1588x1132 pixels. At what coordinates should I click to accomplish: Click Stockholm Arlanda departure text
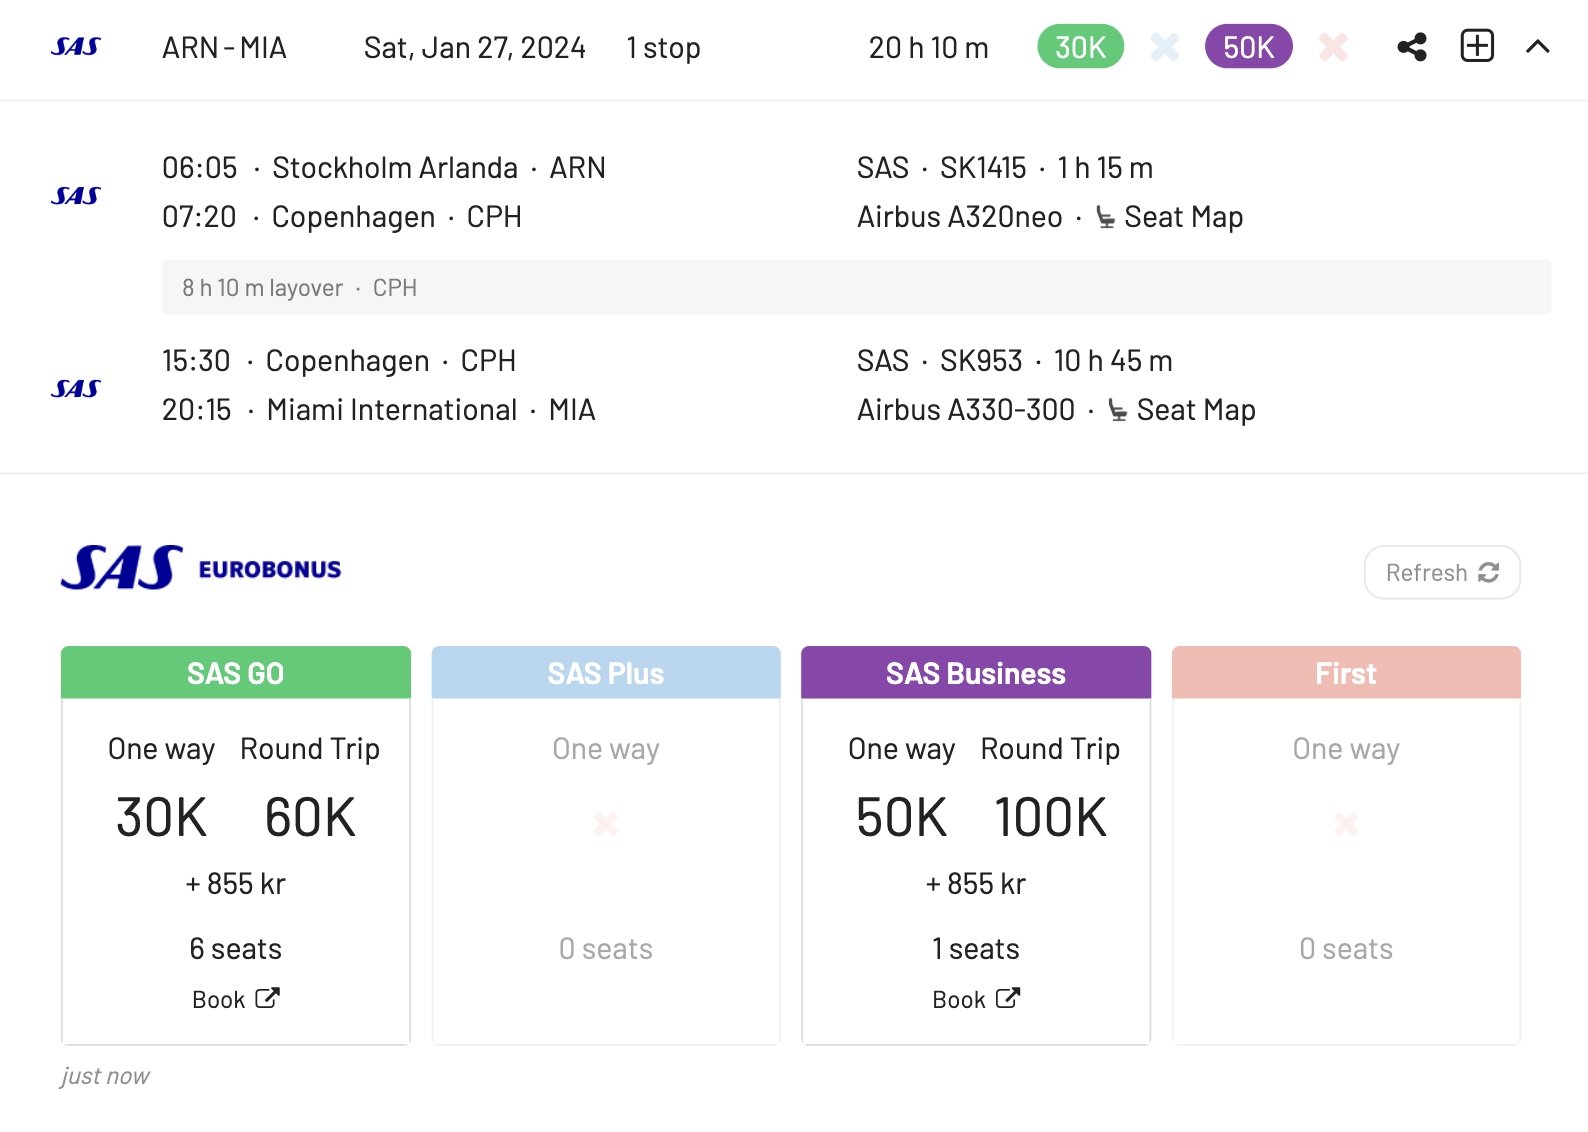point(395,168)
